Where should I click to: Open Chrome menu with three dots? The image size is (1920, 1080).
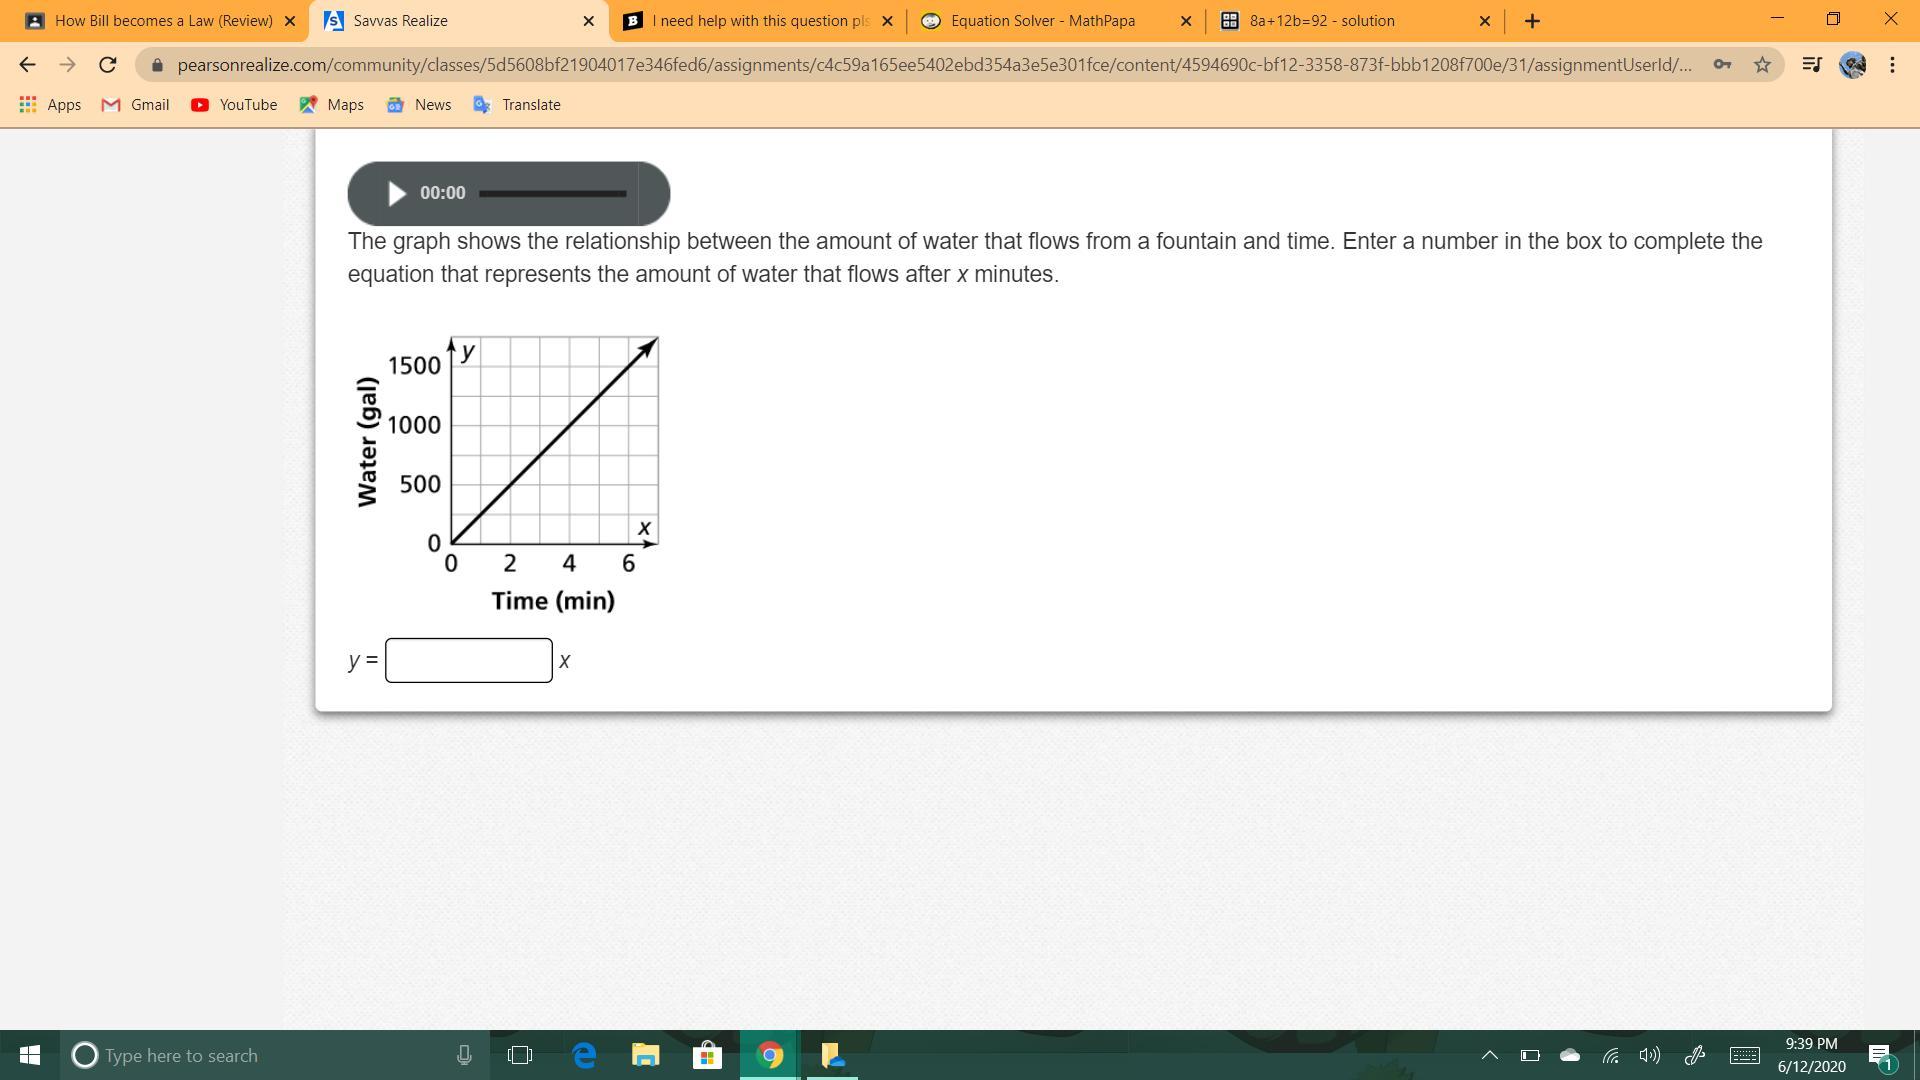pos(1892,65)
